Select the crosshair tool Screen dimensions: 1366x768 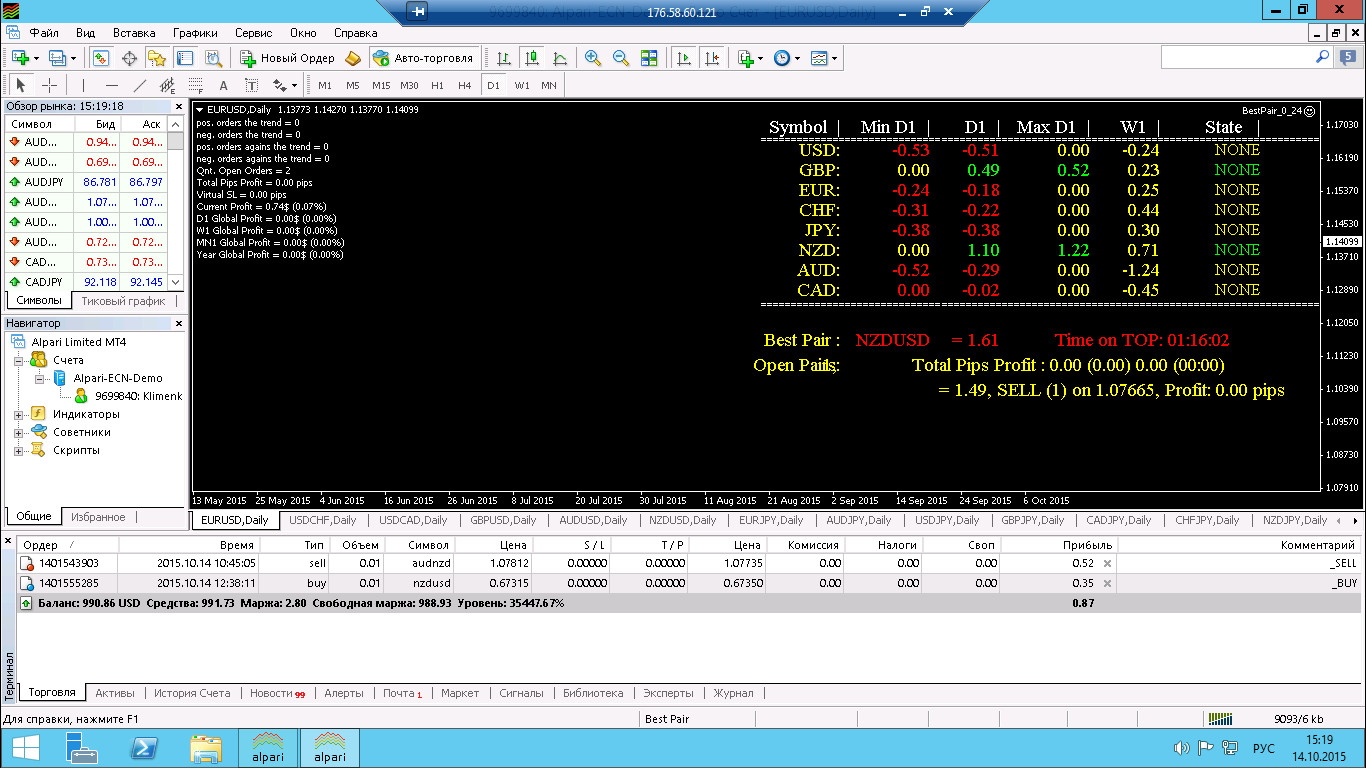point(49,86)
